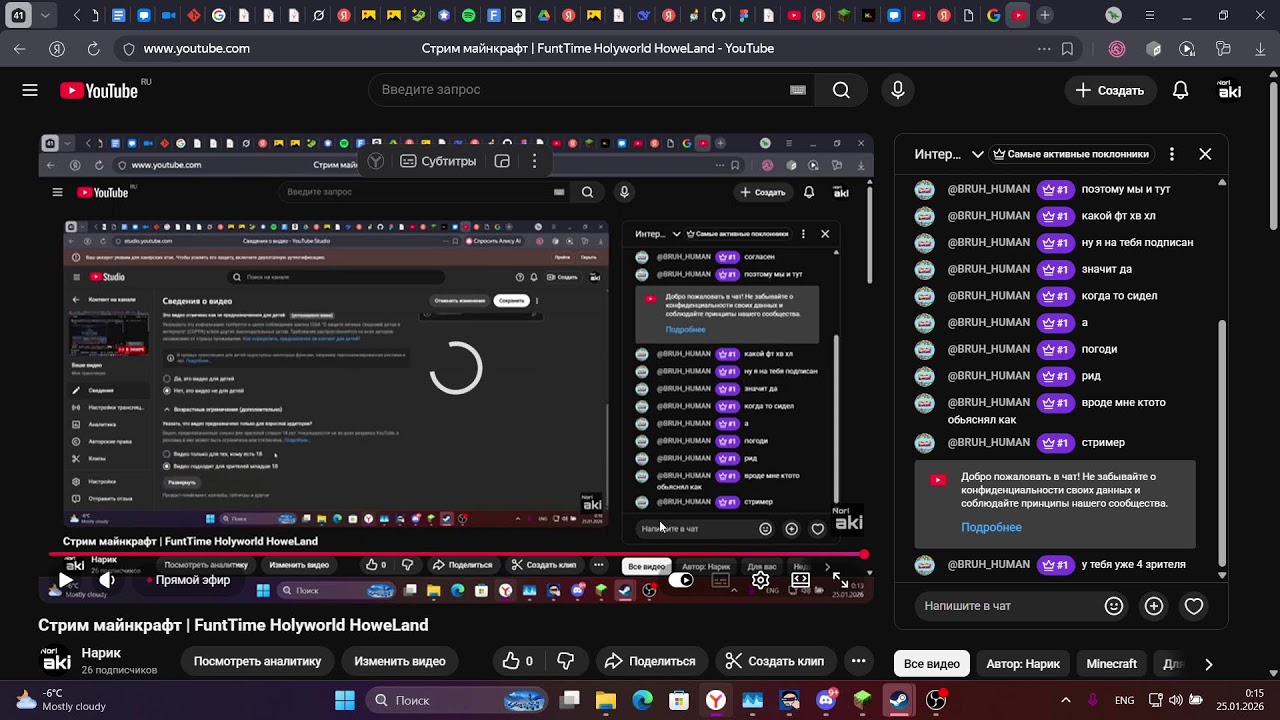This screenshot has width=1280, height=720.
Task: Open tab counter 41 list
Action: (x=19, y=15)
